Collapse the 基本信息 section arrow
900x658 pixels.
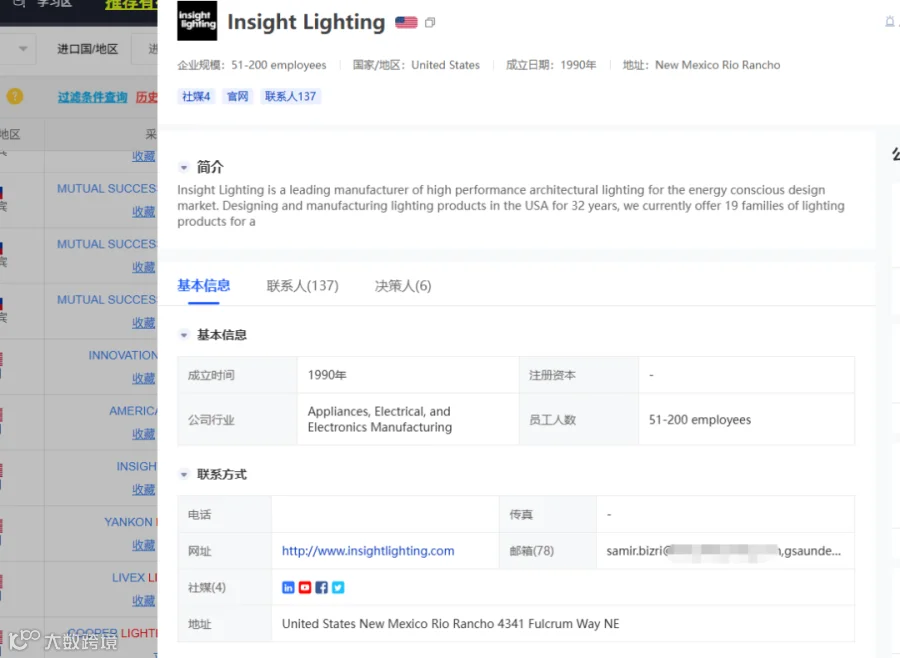[184, 335]
